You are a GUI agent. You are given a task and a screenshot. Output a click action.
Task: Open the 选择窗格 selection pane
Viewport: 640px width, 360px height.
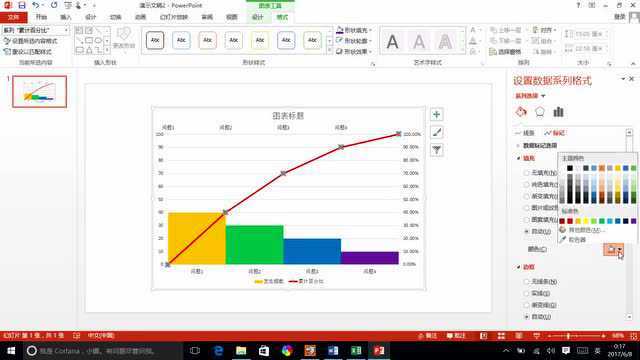pos(505,52)
